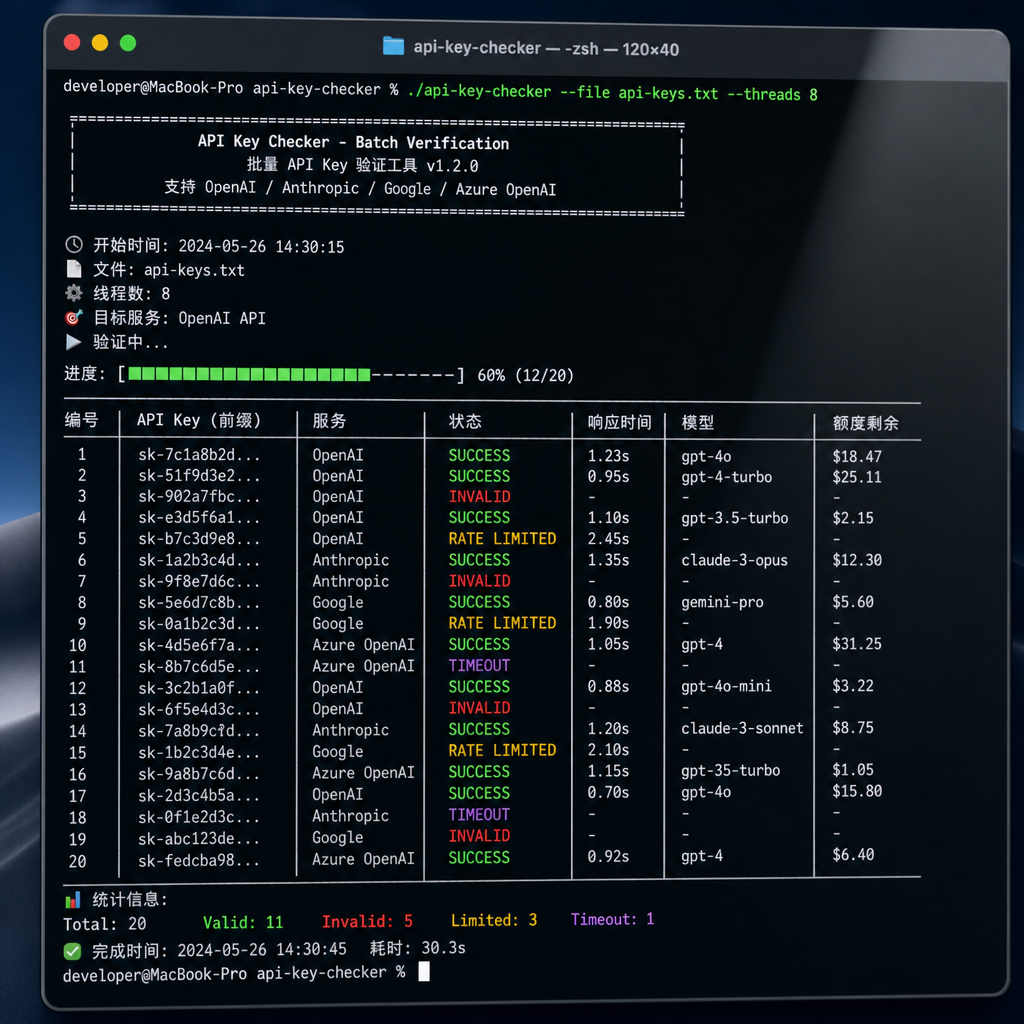Click the 状态 column header
1024x1024 pixels.
click(465, 421)
